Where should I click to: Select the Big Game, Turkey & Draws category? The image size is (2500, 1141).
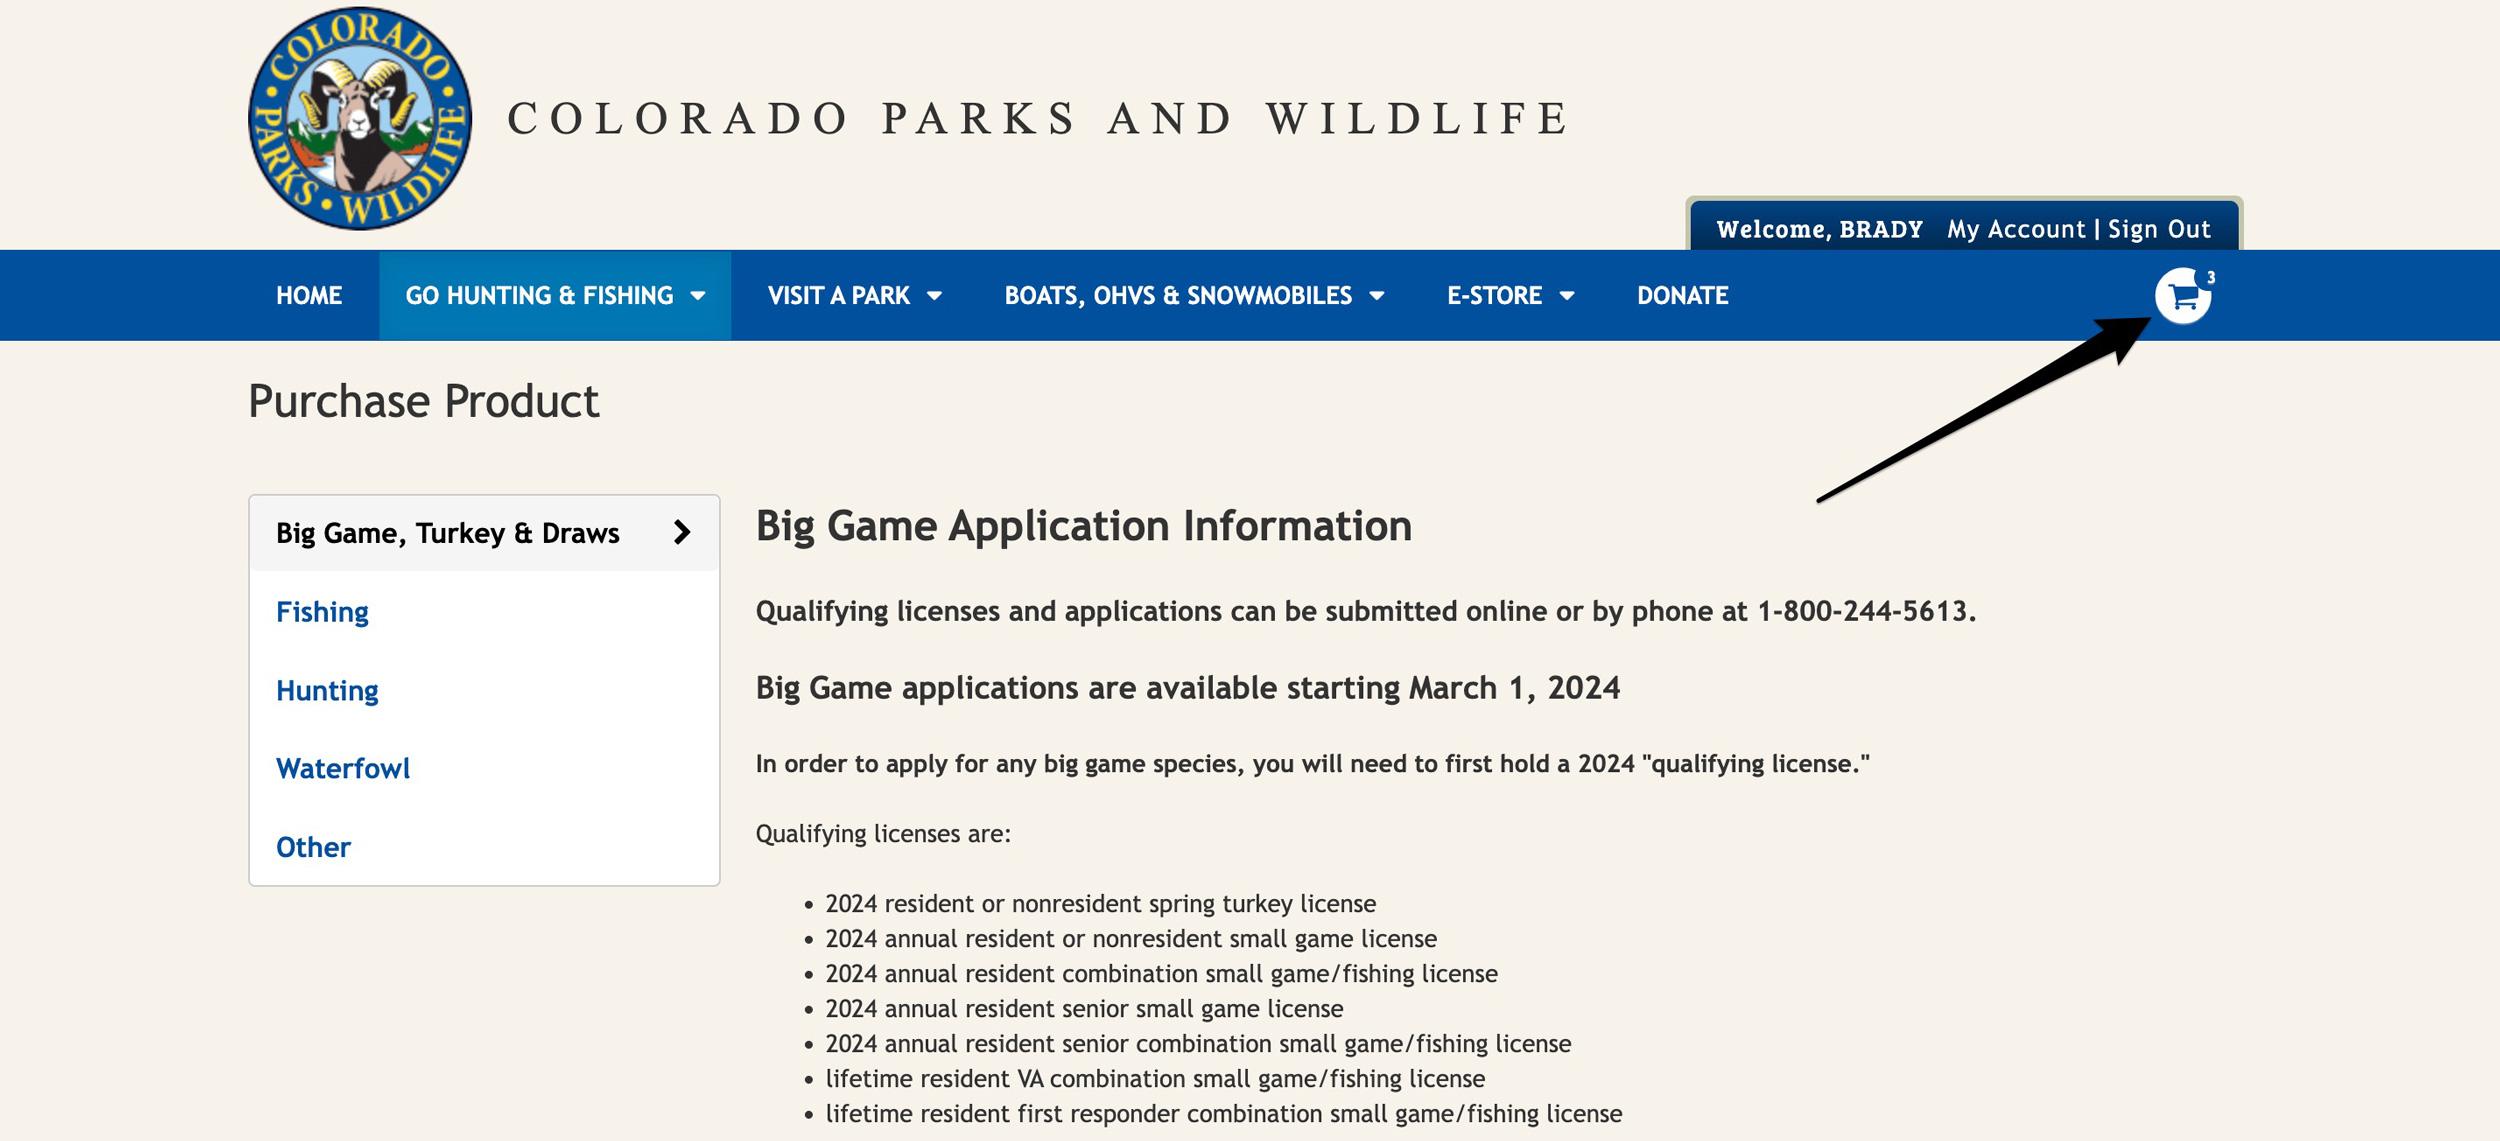(x=450, y=533)
